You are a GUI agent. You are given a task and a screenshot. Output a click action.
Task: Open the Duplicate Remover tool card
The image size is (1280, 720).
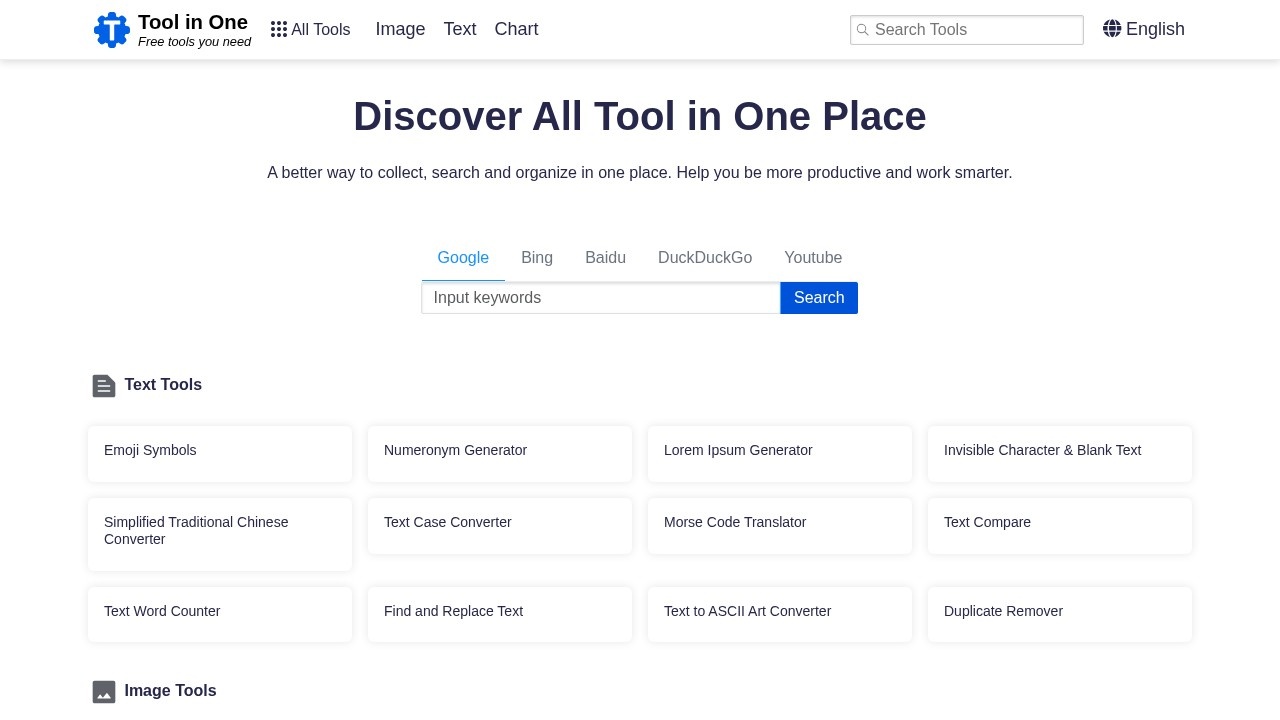click(1060, 614)
